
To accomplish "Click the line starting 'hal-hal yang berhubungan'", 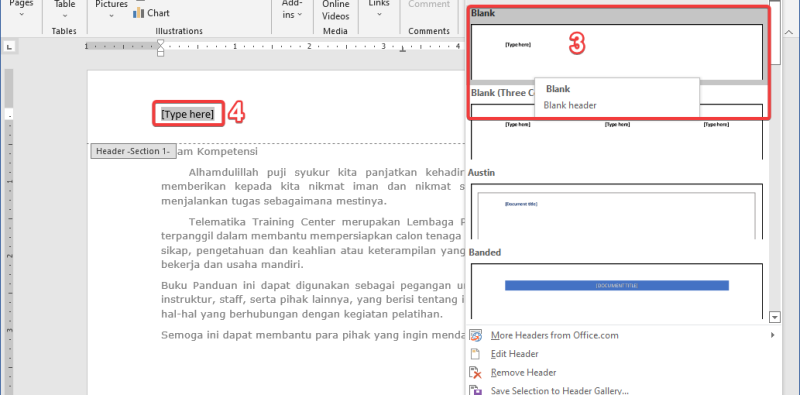I will tap(302, 314).
